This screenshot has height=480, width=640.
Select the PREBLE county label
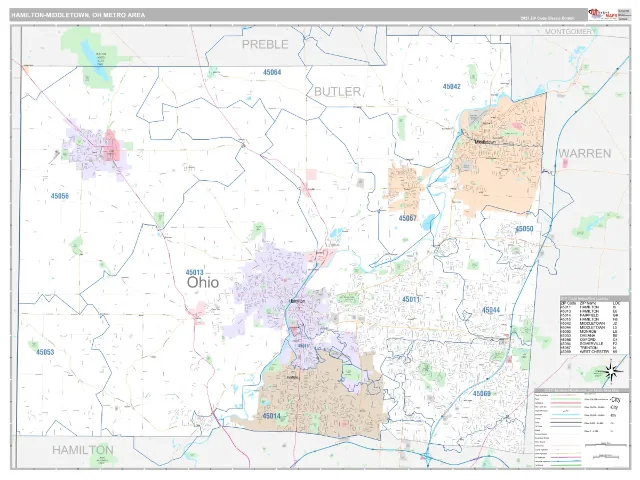[265, 44]
